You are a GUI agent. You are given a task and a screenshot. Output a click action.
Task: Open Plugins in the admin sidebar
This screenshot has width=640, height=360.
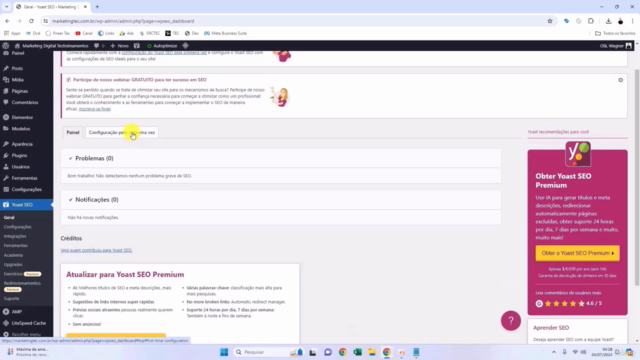tap(19, 156)
